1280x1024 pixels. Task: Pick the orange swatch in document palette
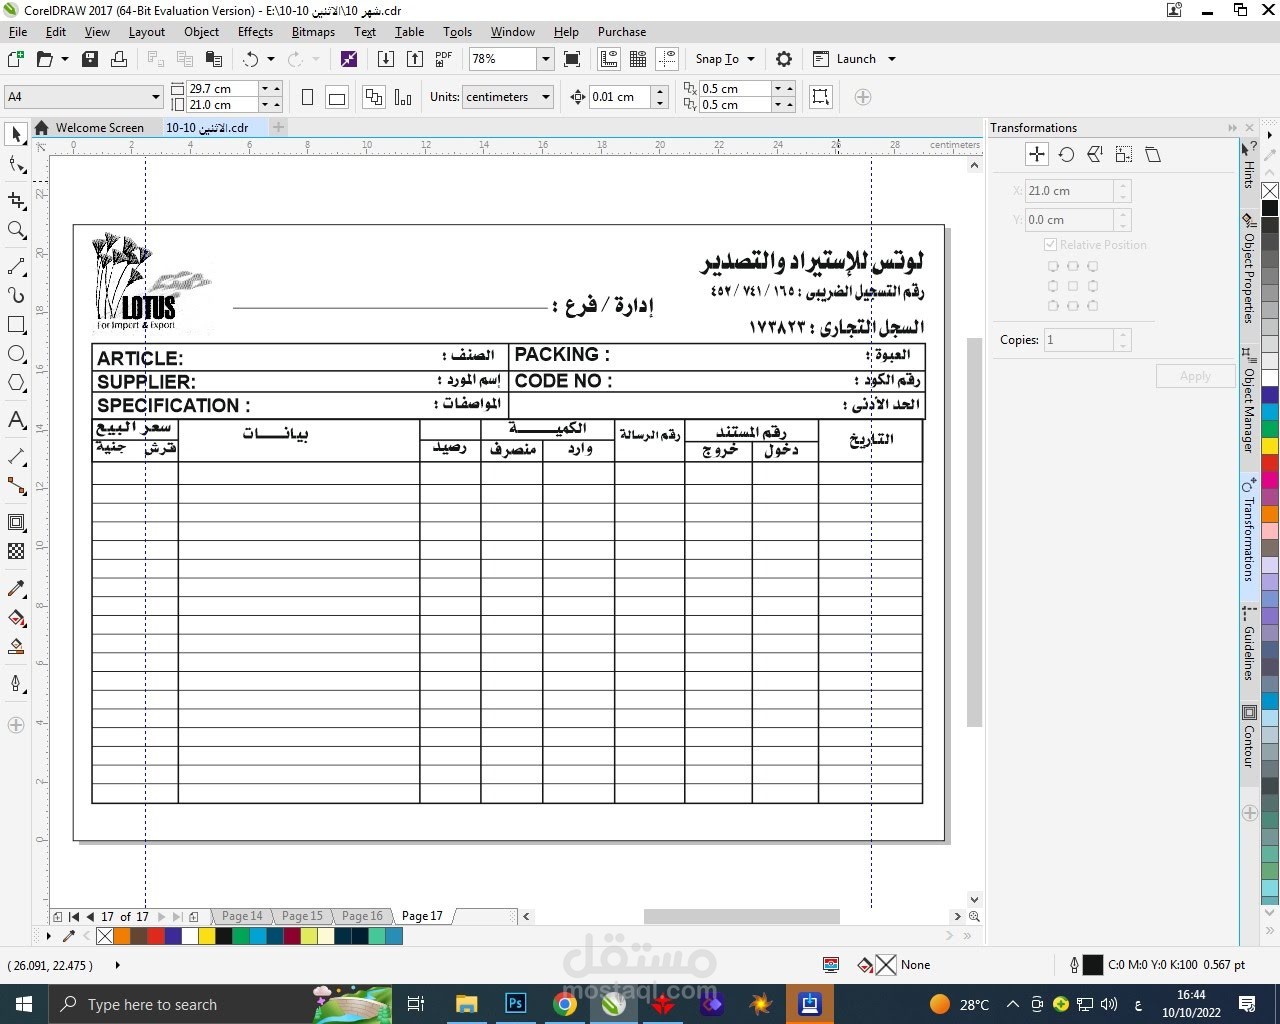121,937
